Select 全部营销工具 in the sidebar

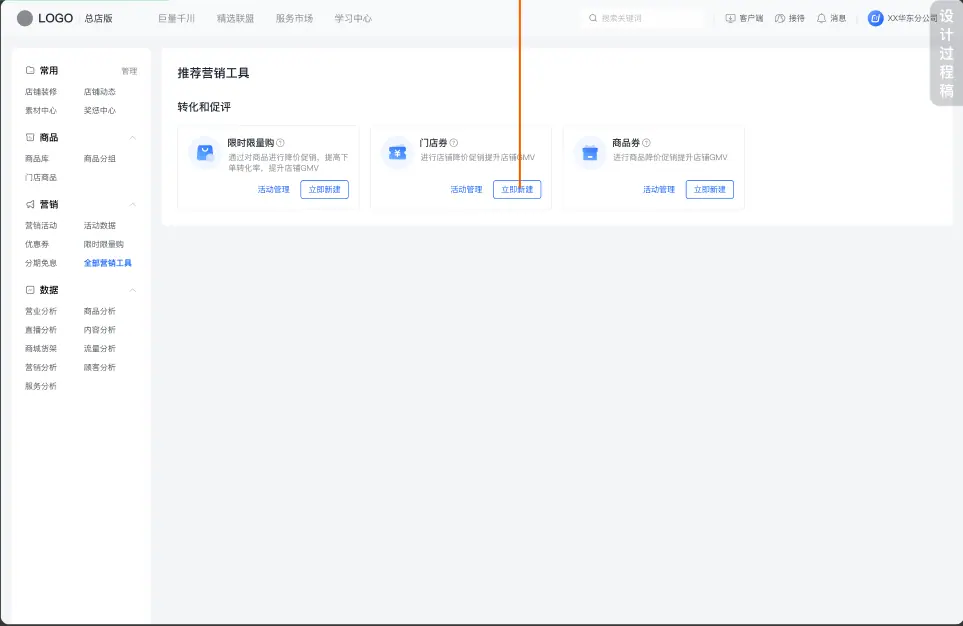pos(107,263)
